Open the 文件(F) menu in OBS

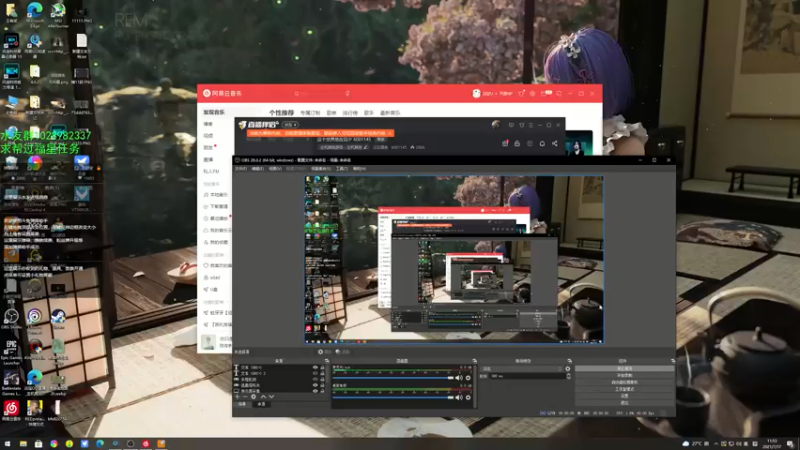(241, 169)
